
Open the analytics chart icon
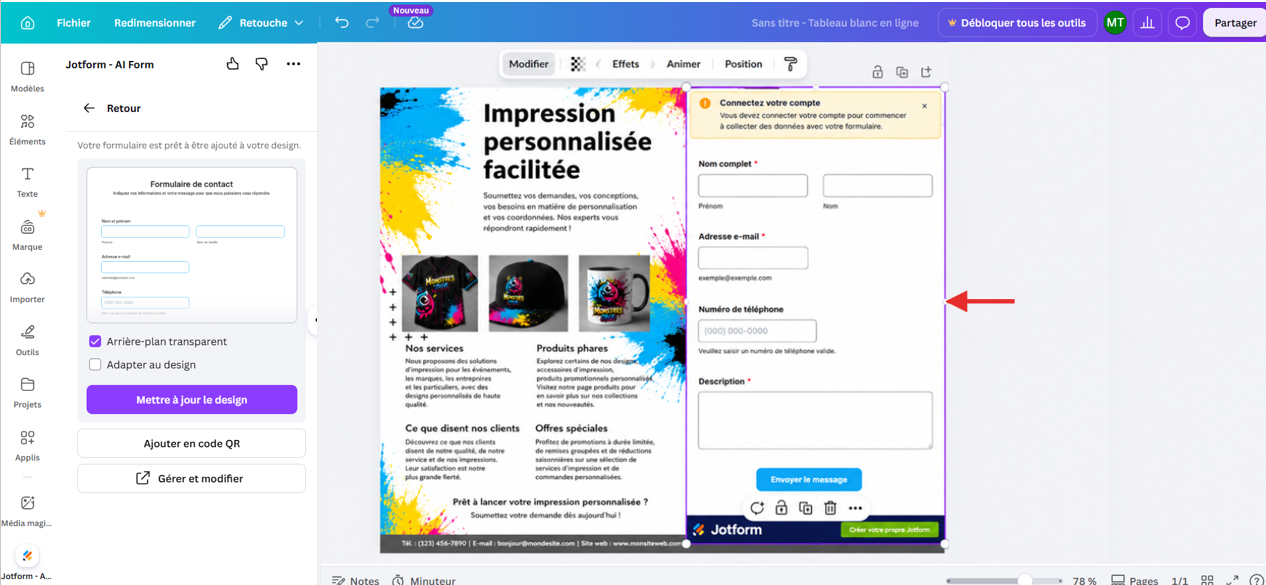pyautogui.click(x=1147, y=22)
